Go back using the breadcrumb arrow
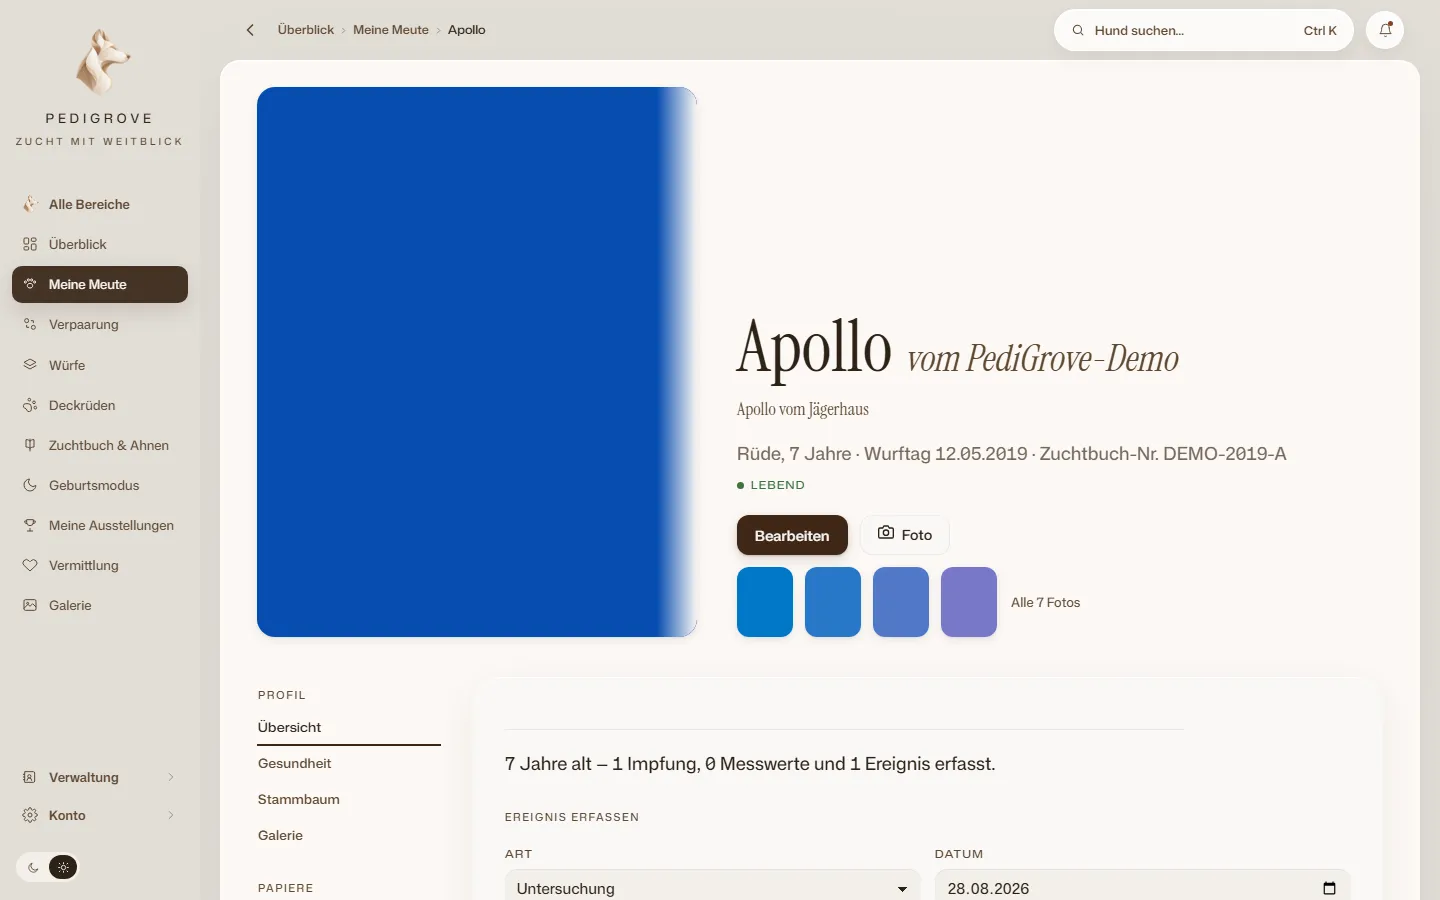Image resolution: width=1440 pixels, height=900 pixels. coord(250,30)
